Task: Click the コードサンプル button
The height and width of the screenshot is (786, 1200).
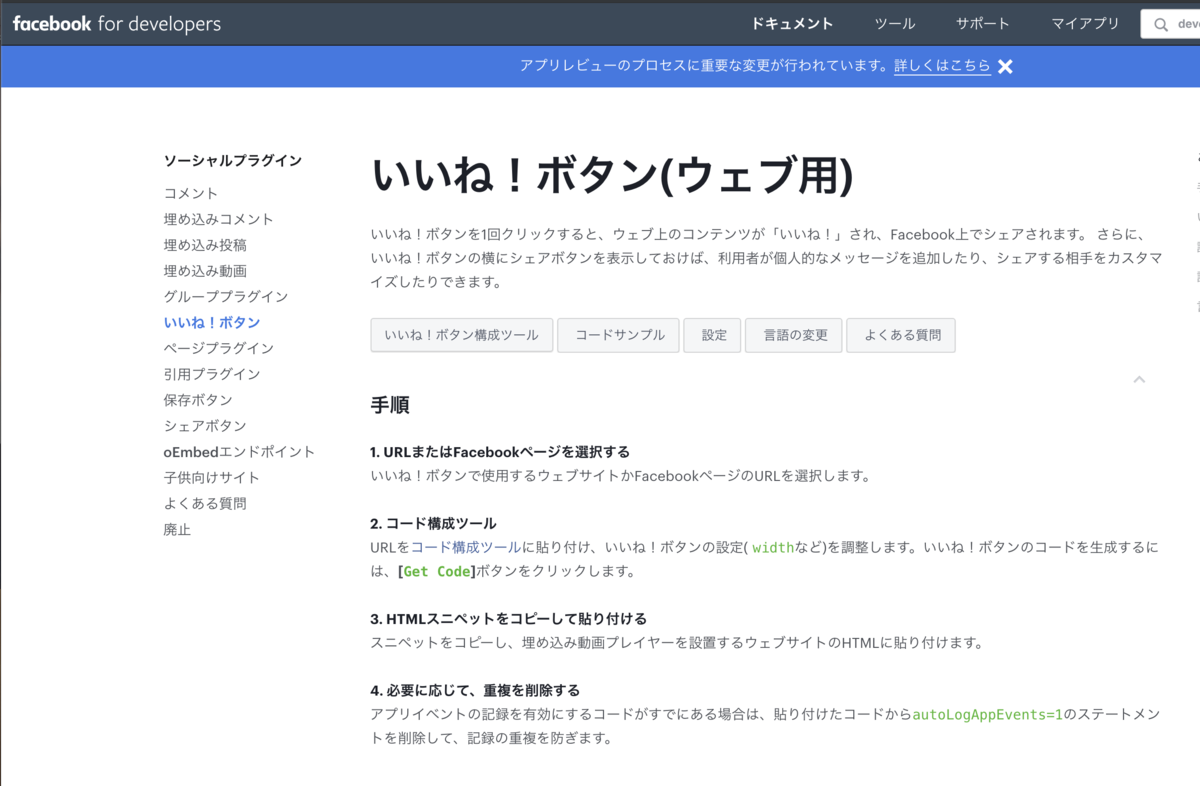Action: [x=617, y=335]
